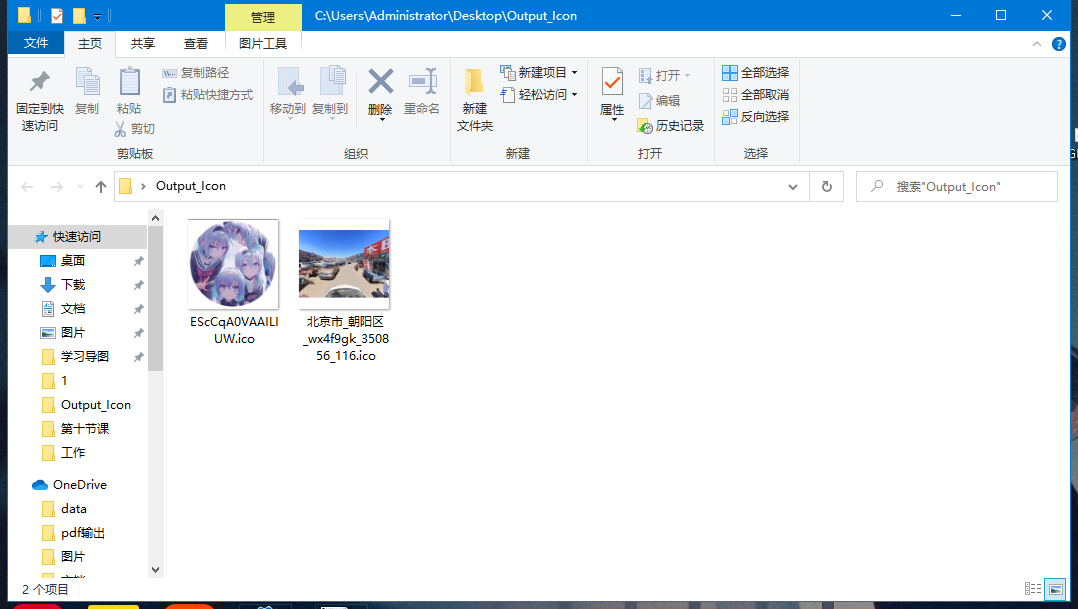Click the 打开 open command

pos(664,76)
